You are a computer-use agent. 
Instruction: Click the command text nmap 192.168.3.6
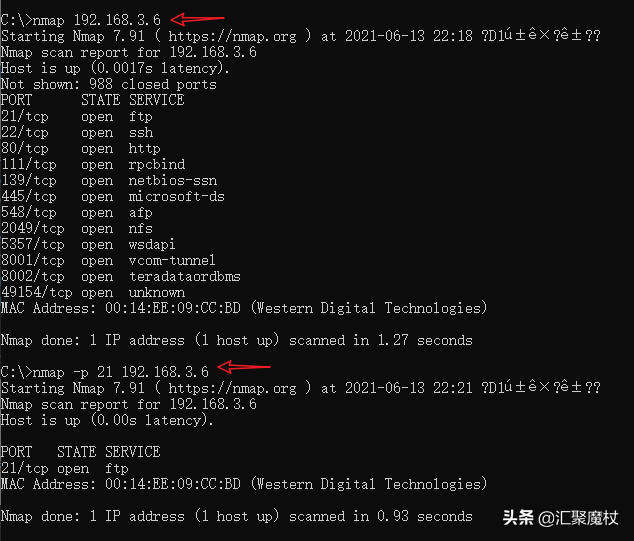pos(96,20)
